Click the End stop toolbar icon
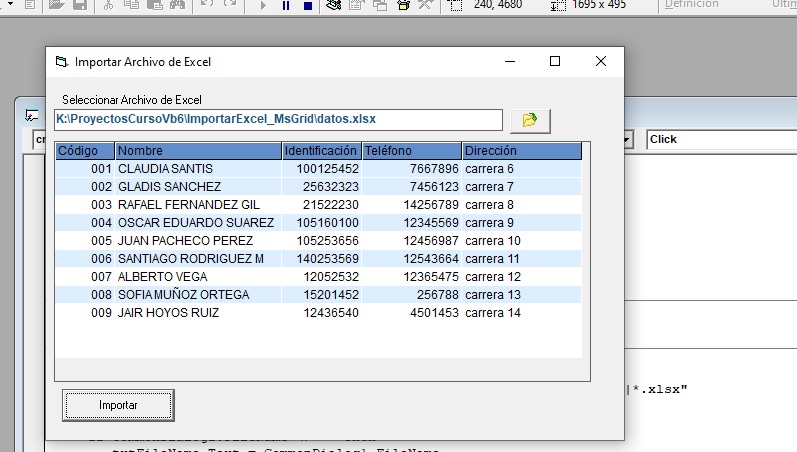Viewport: 797px width, 452px height. coord(307,6)
